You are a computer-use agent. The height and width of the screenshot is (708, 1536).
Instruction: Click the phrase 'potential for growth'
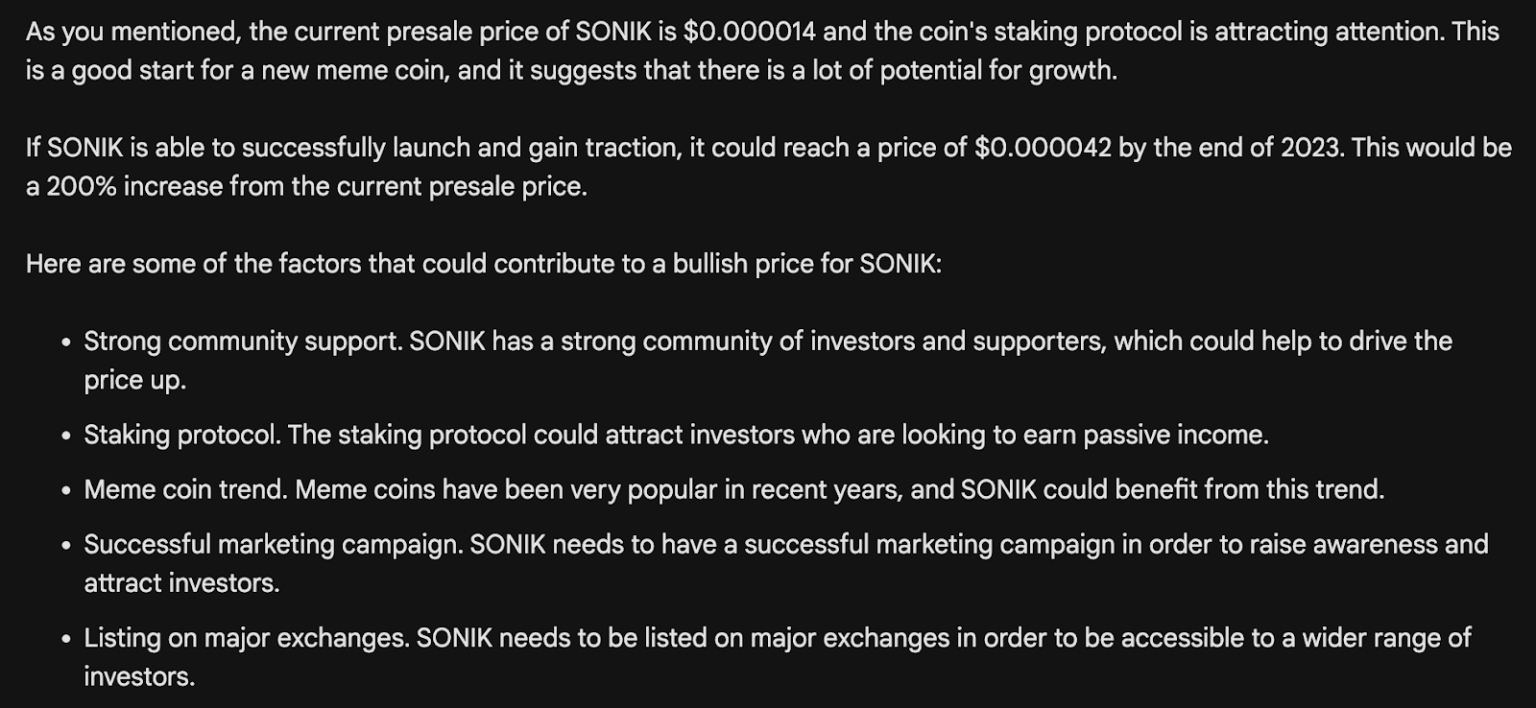pyautogui.click(x=997, y=71)
